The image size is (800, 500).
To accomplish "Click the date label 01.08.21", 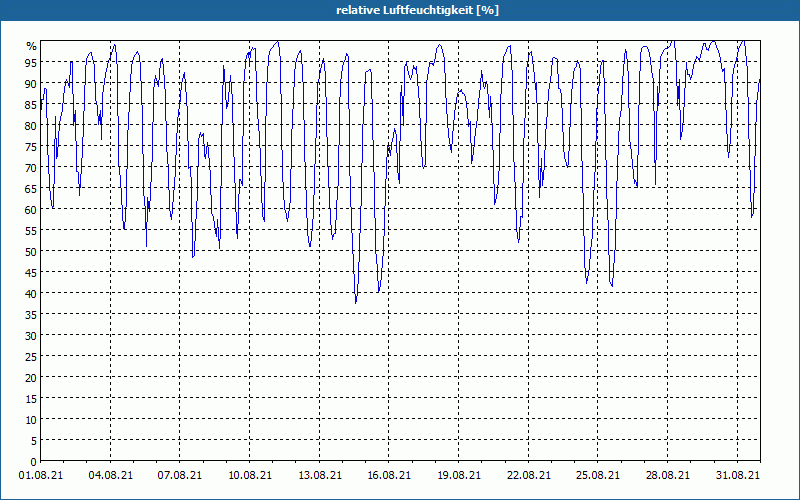I will tap(41, 475).
